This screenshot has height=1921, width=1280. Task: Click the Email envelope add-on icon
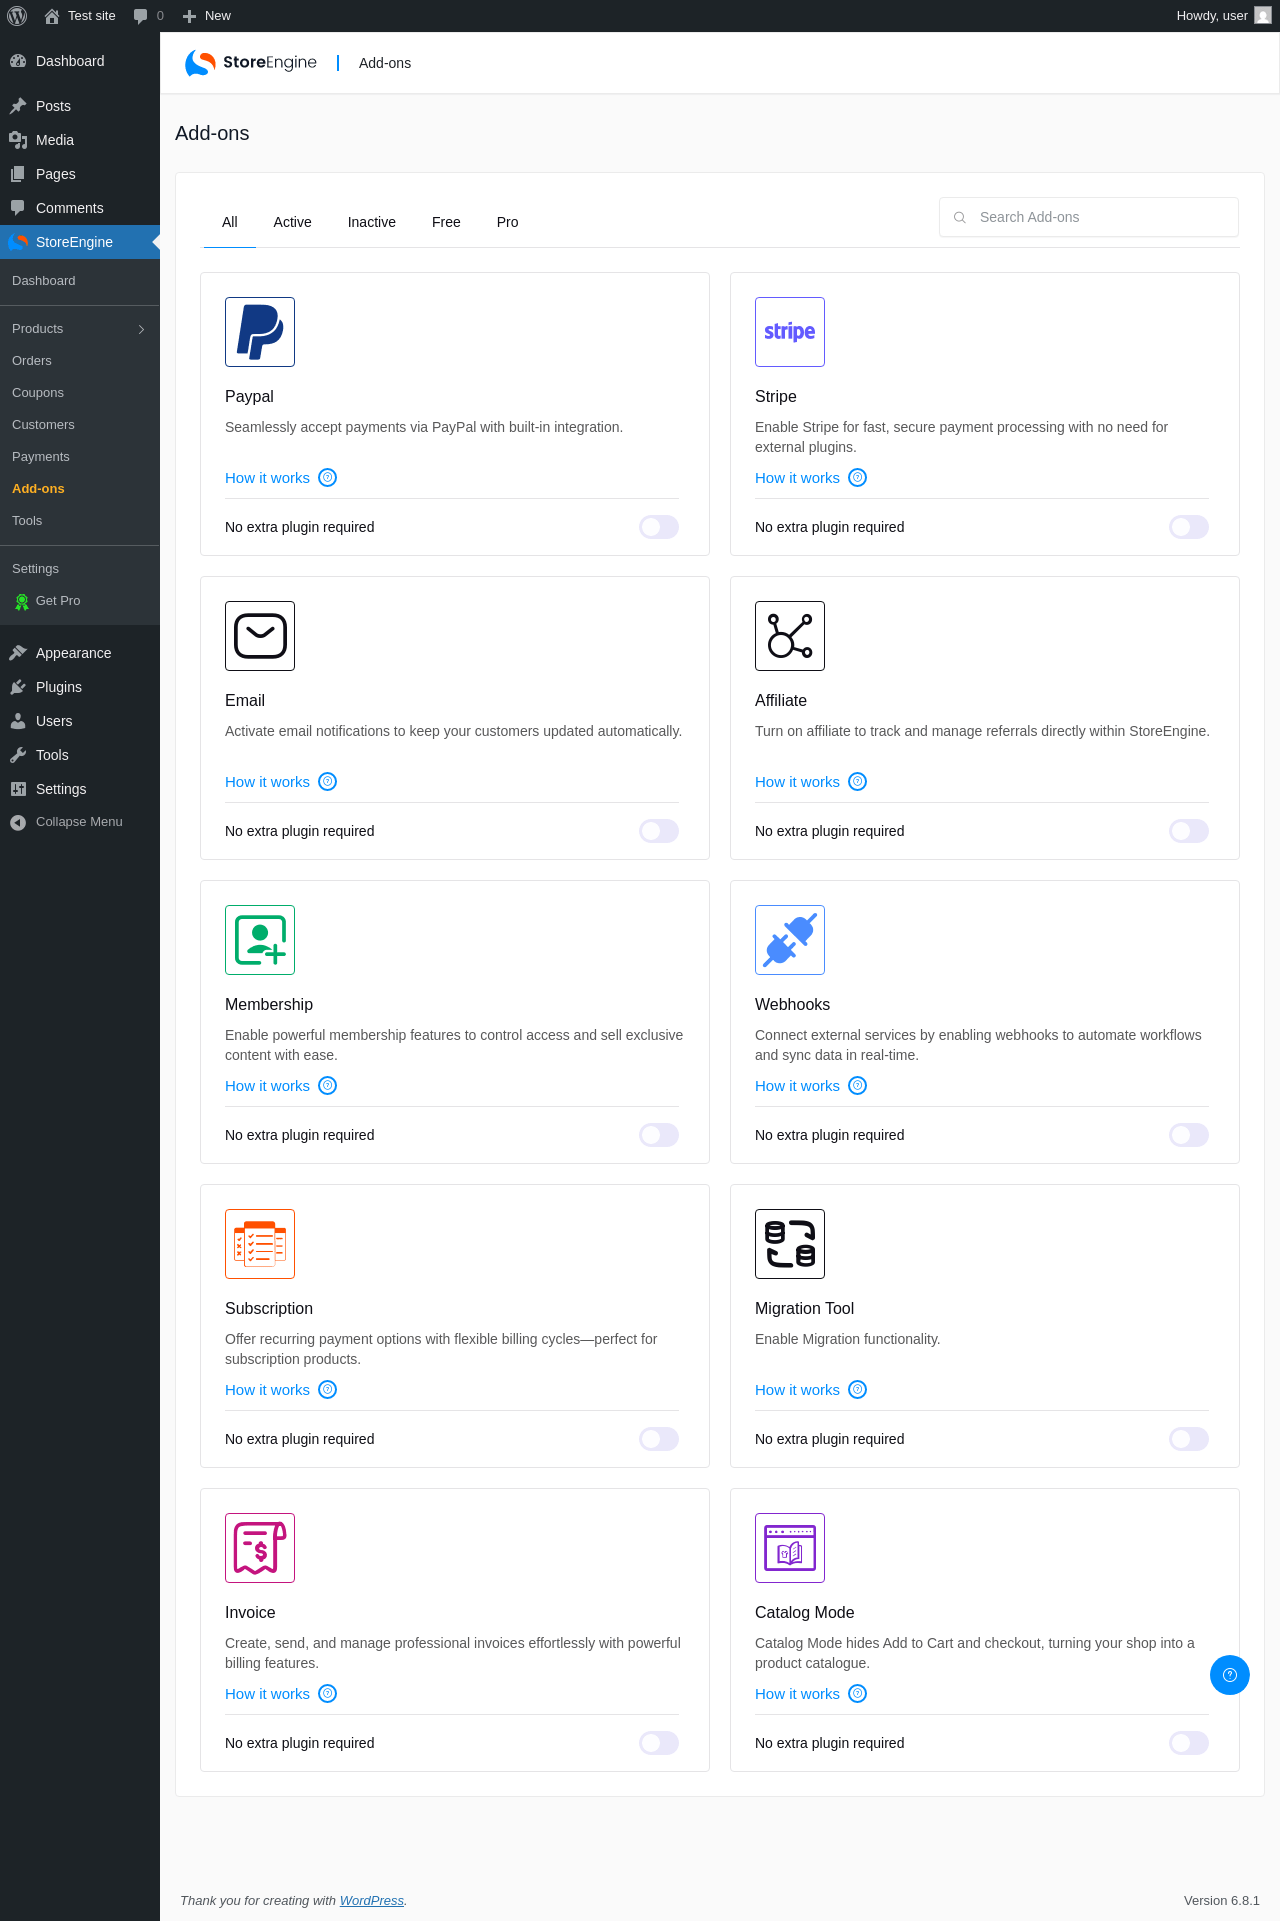pyautogui.click(x=260, y=636)
